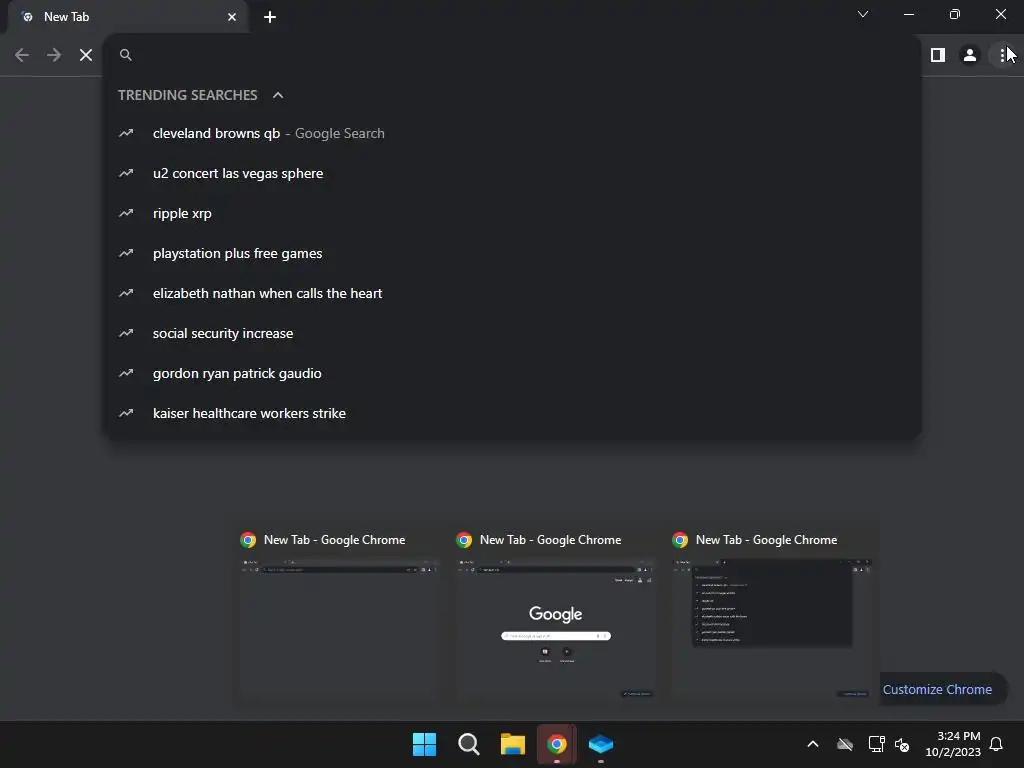This screenshot has height=768, width=1024.
Task: Stop loading the page
Action: (86, 55)
